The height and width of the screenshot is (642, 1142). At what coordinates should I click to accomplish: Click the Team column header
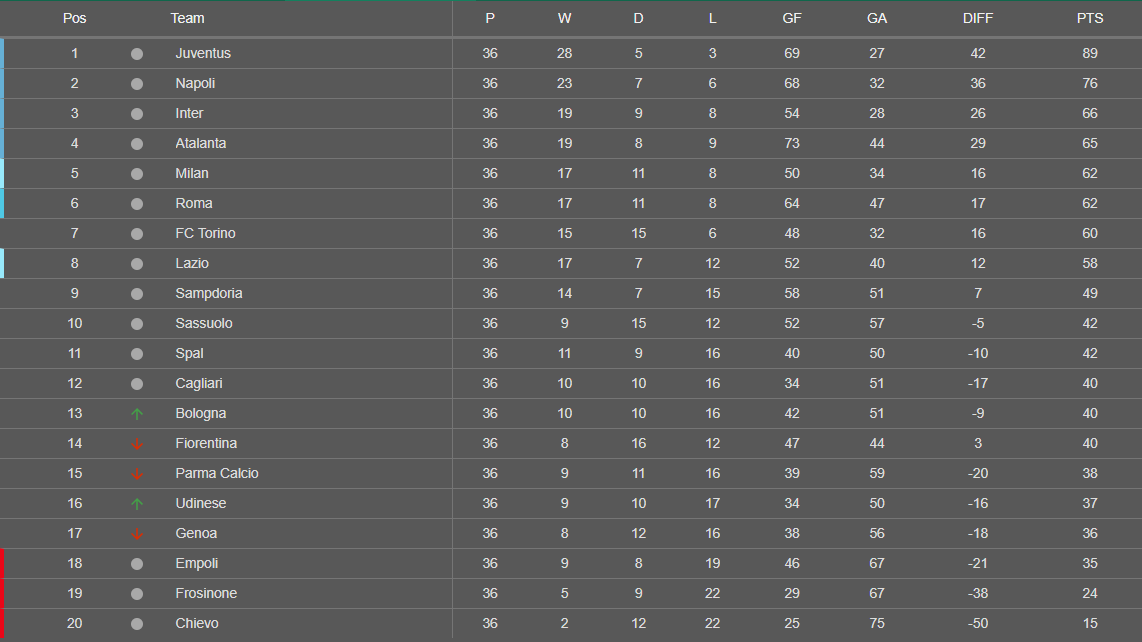click(x=187, y=18)
